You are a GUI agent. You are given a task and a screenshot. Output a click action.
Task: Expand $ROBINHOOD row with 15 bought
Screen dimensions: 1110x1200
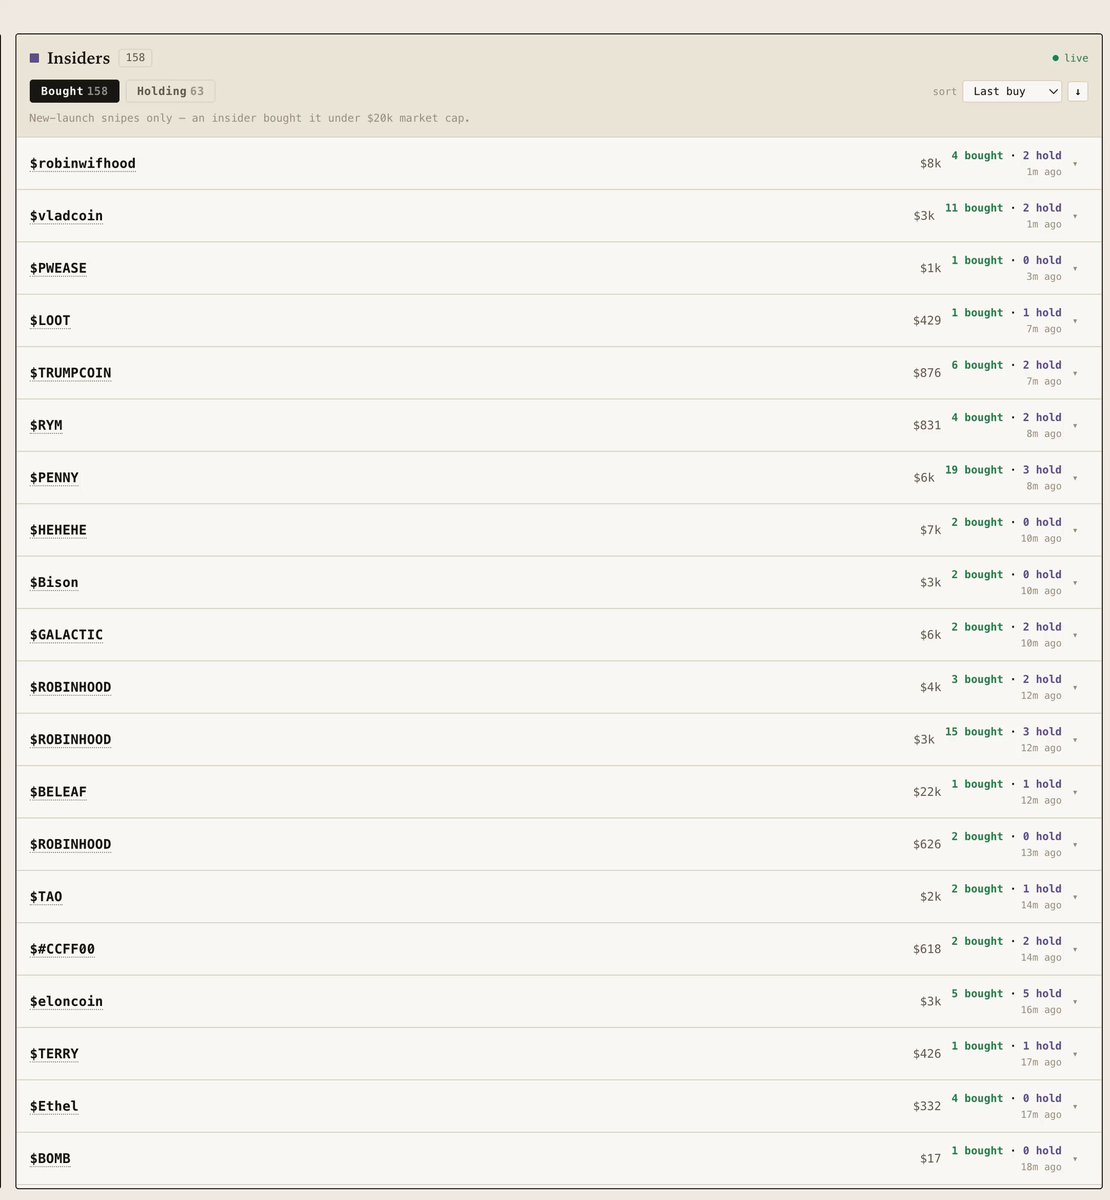tap(1075, 740)
